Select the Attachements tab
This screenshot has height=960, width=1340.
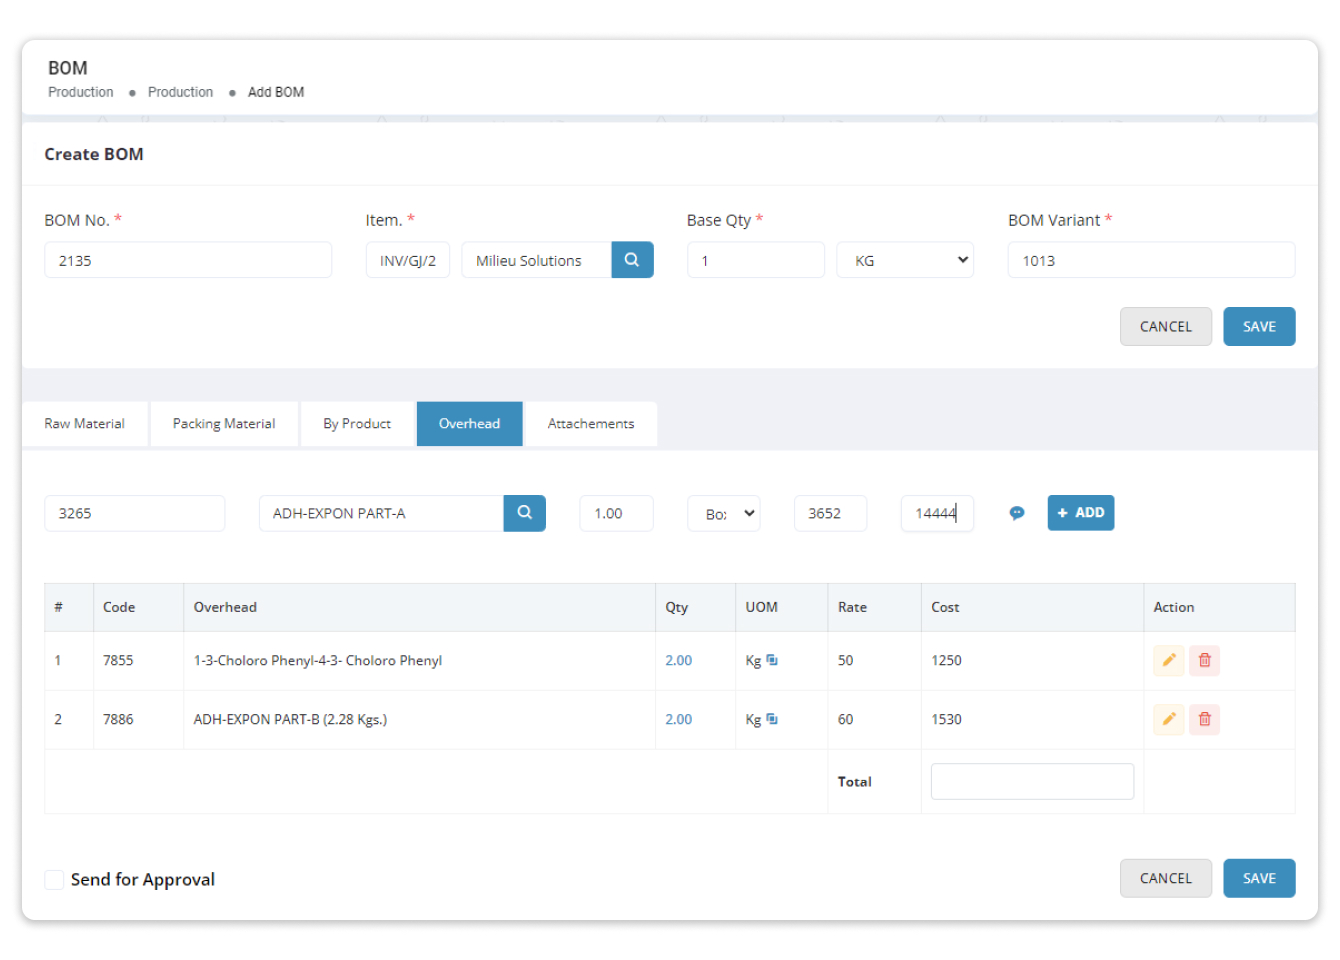[x=591, y=424]
